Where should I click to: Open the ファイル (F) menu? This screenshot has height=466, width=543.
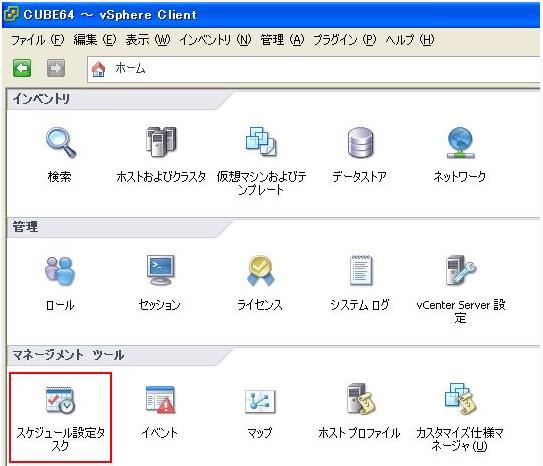coord(38,40)
